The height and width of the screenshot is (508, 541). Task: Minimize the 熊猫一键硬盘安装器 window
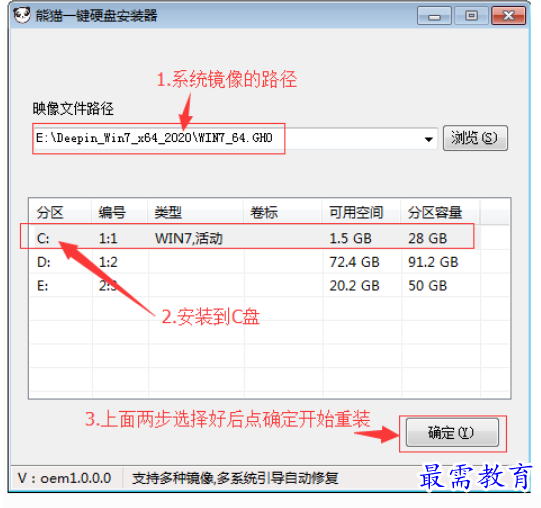point(434,16)
